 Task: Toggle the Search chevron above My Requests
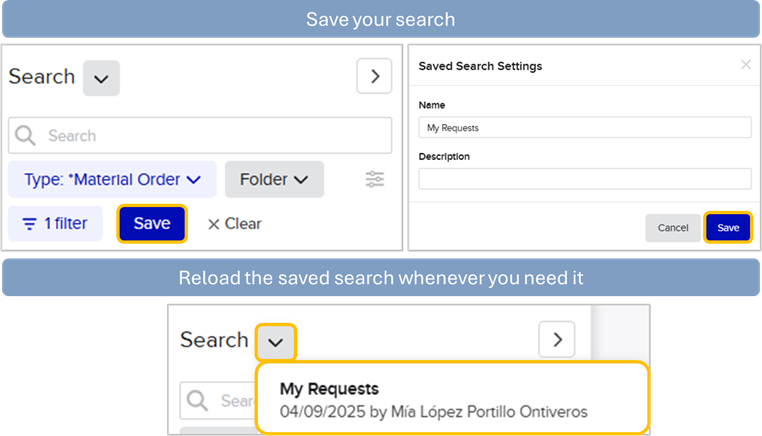(276, 342)
